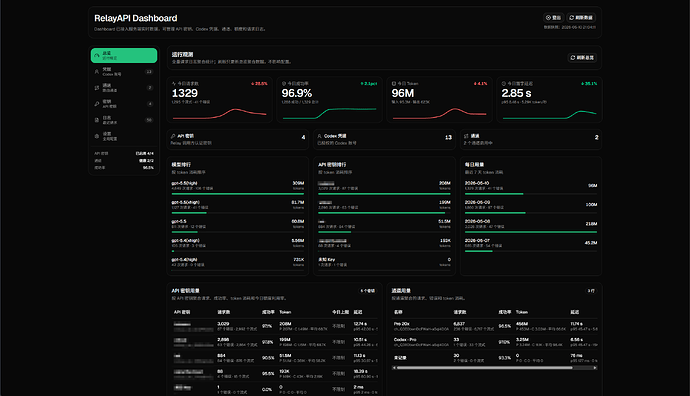
Task: Select the Pro 20x channel row
Action: (x=495, y=326)
